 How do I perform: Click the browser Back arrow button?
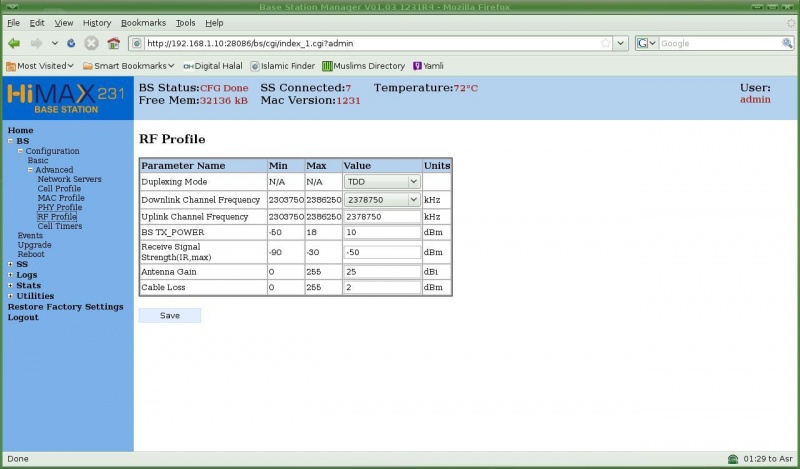click(14, 43)
